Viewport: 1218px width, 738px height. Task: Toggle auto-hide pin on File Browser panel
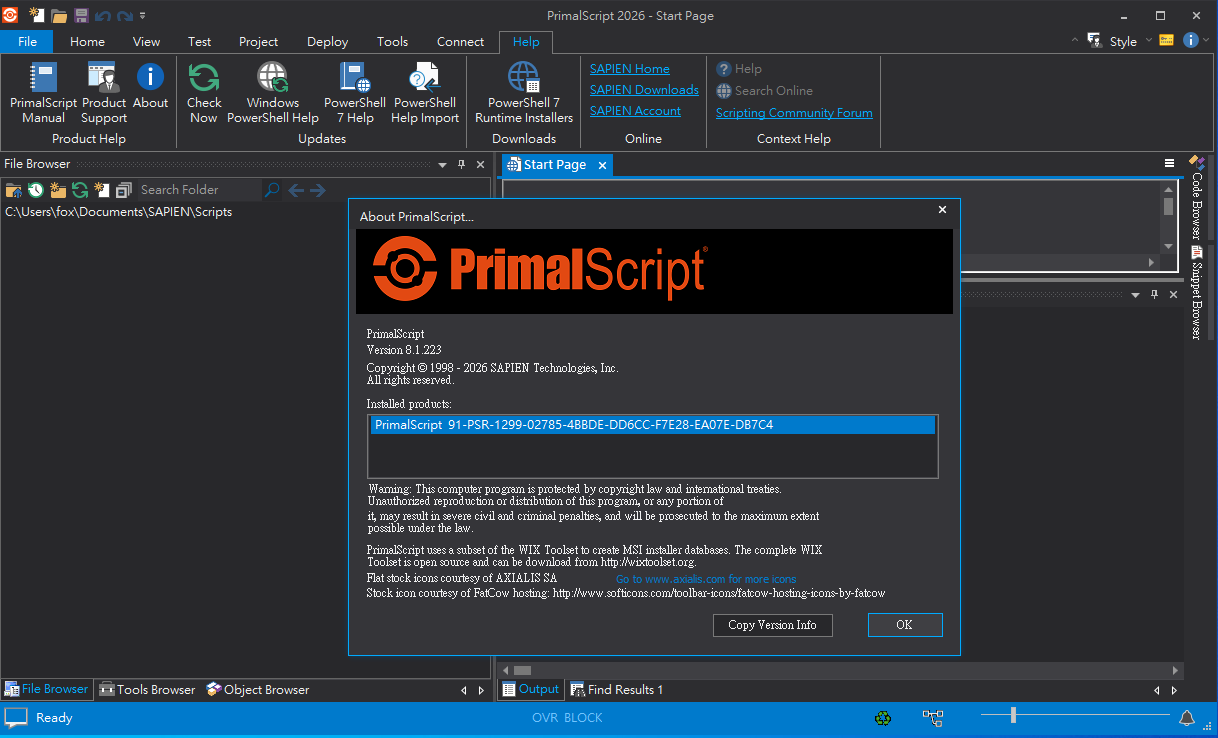point(461,165)
